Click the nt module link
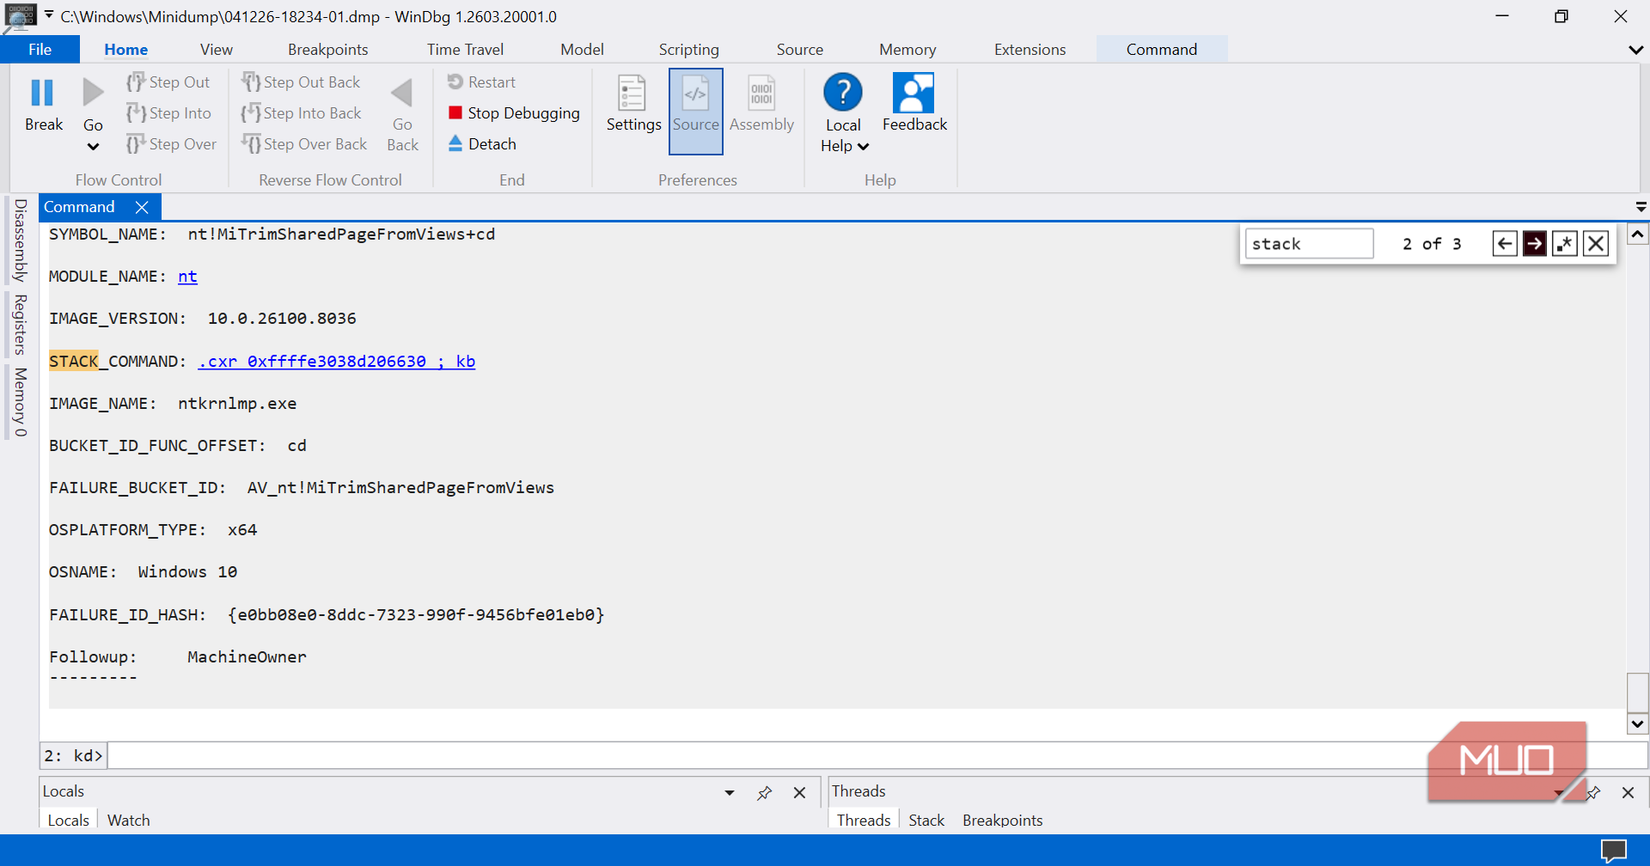 [x=188, y=277]
